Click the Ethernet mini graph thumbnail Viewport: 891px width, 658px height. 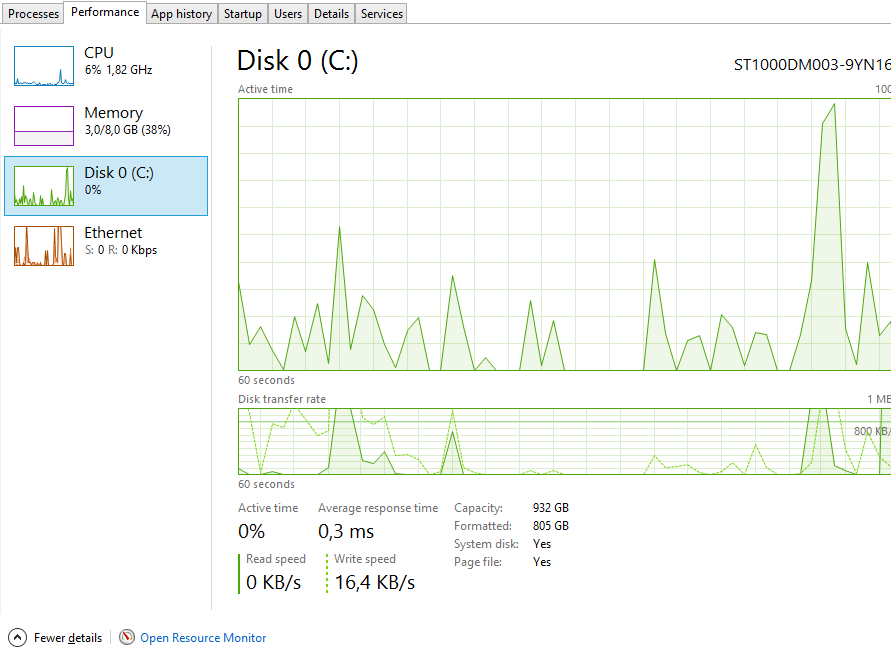coord(44,246)
